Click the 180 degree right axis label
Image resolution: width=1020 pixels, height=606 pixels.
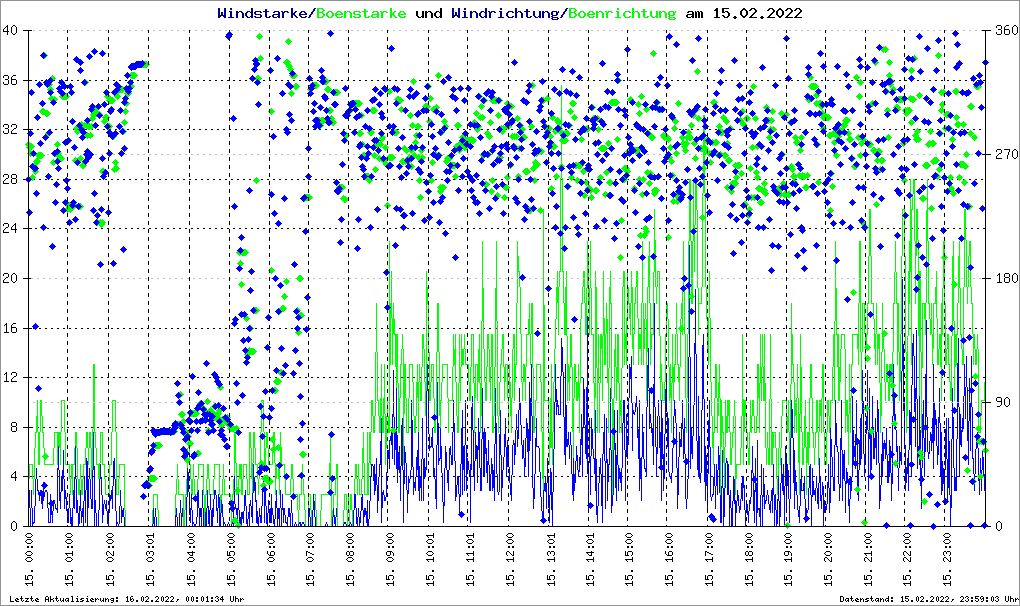[1004, 278]
